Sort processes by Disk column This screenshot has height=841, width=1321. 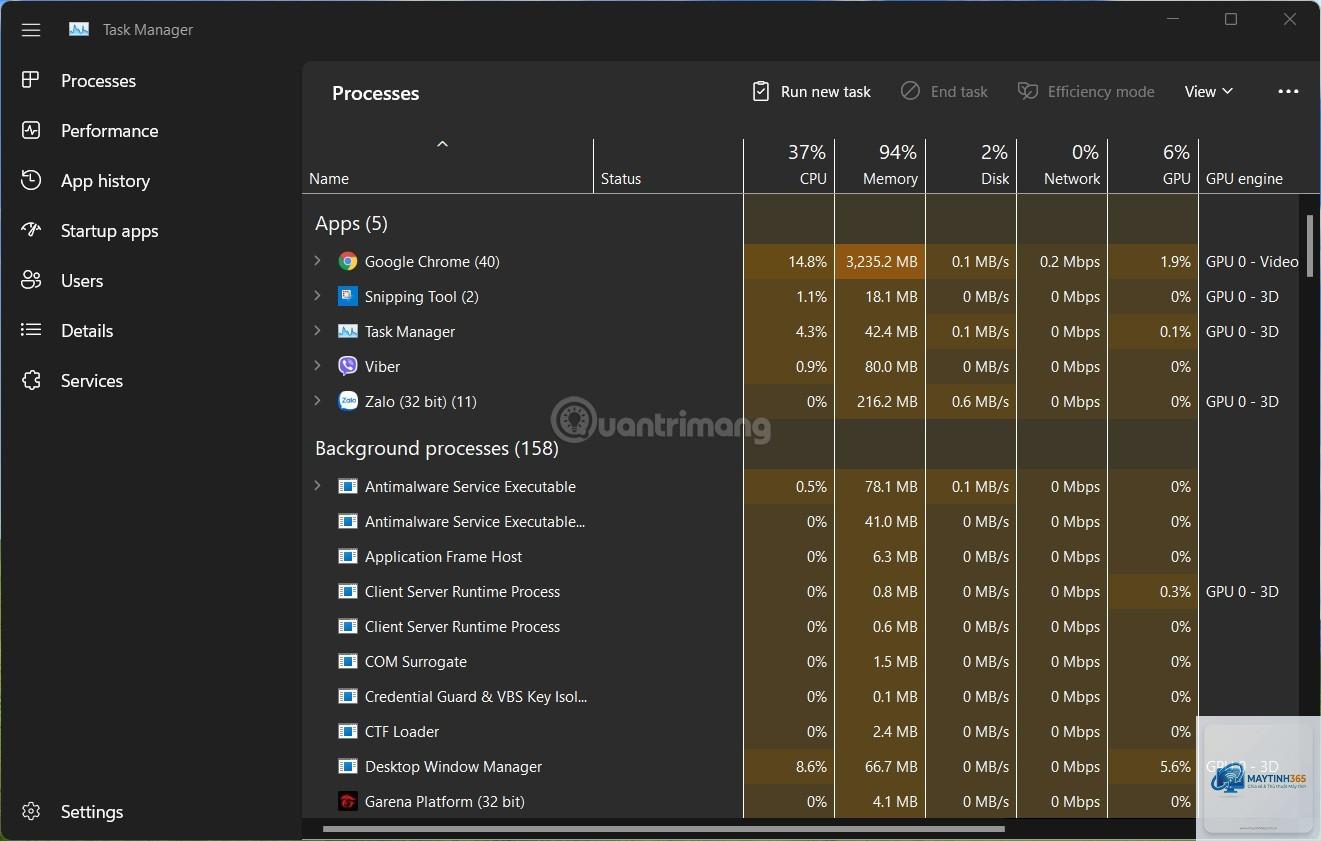click(x=971, y=165)
